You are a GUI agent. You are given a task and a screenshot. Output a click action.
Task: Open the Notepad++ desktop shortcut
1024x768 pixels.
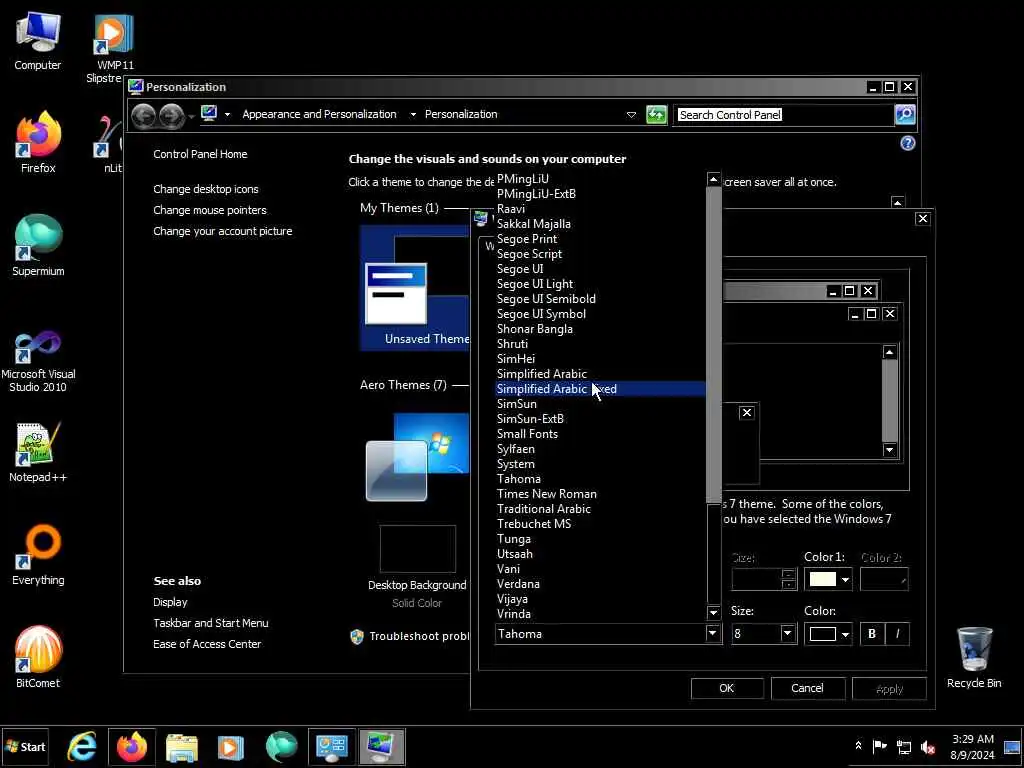[38, 452]
